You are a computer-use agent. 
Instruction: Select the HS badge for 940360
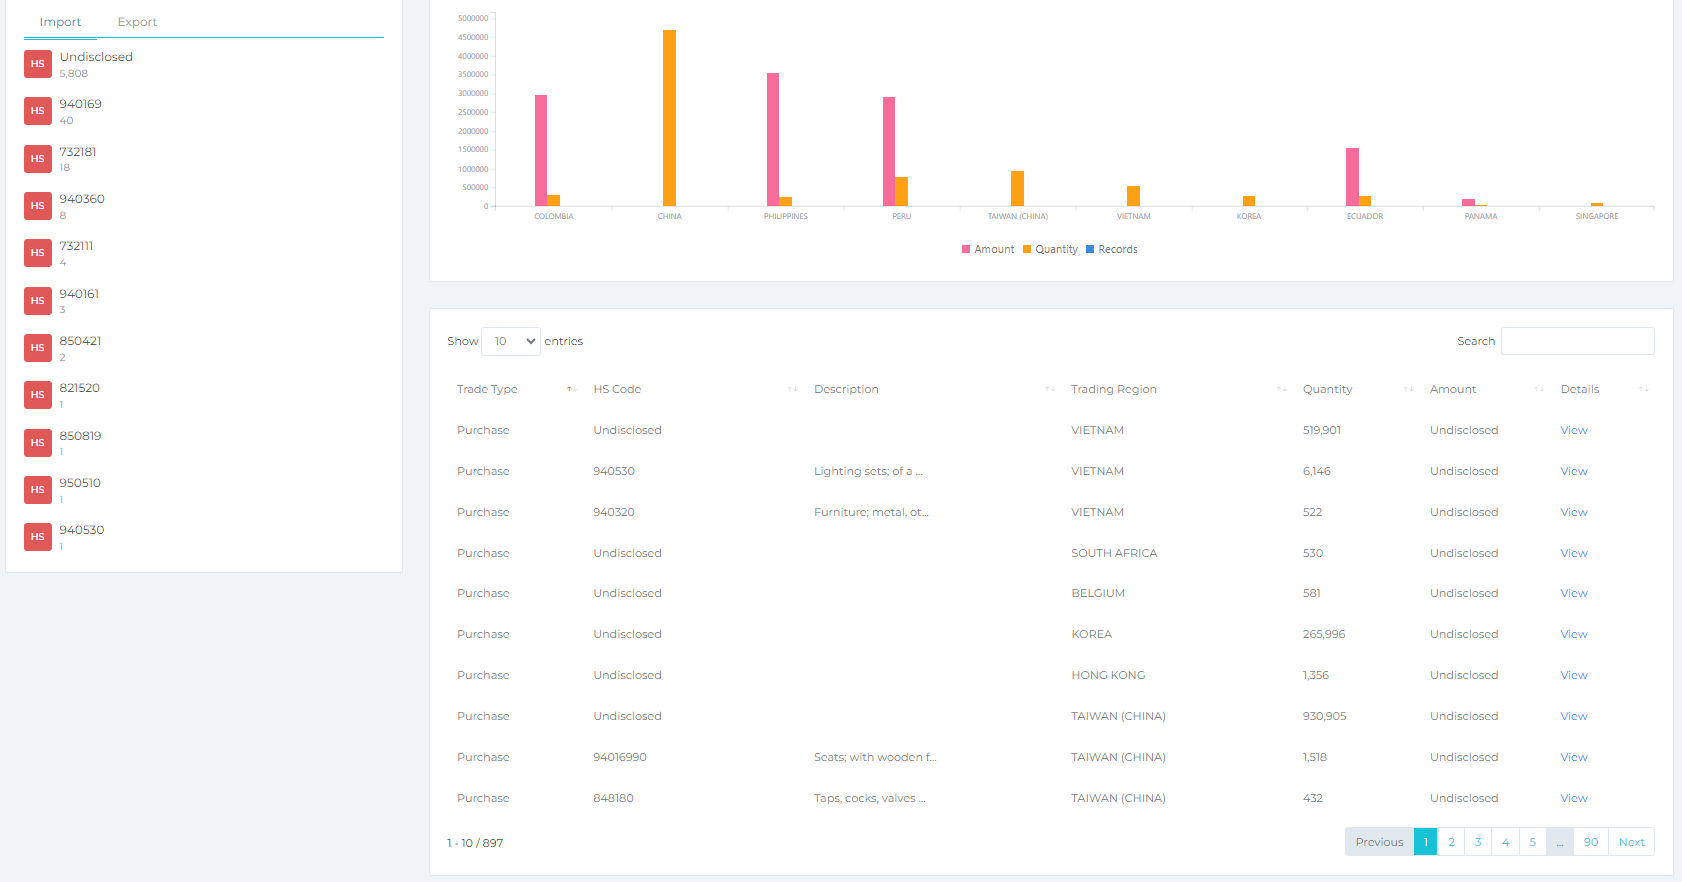click(38, 206)
